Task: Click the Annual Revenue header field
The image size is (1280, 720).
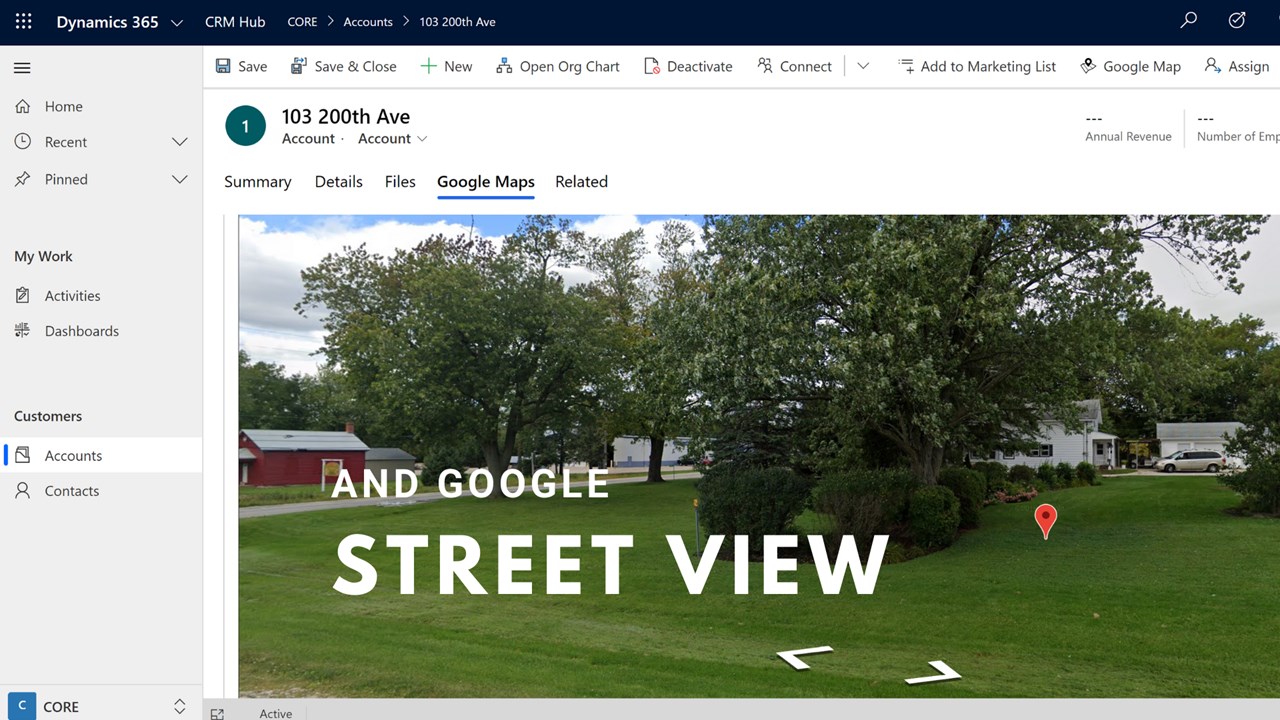Action: click(x=1128, y=127)
